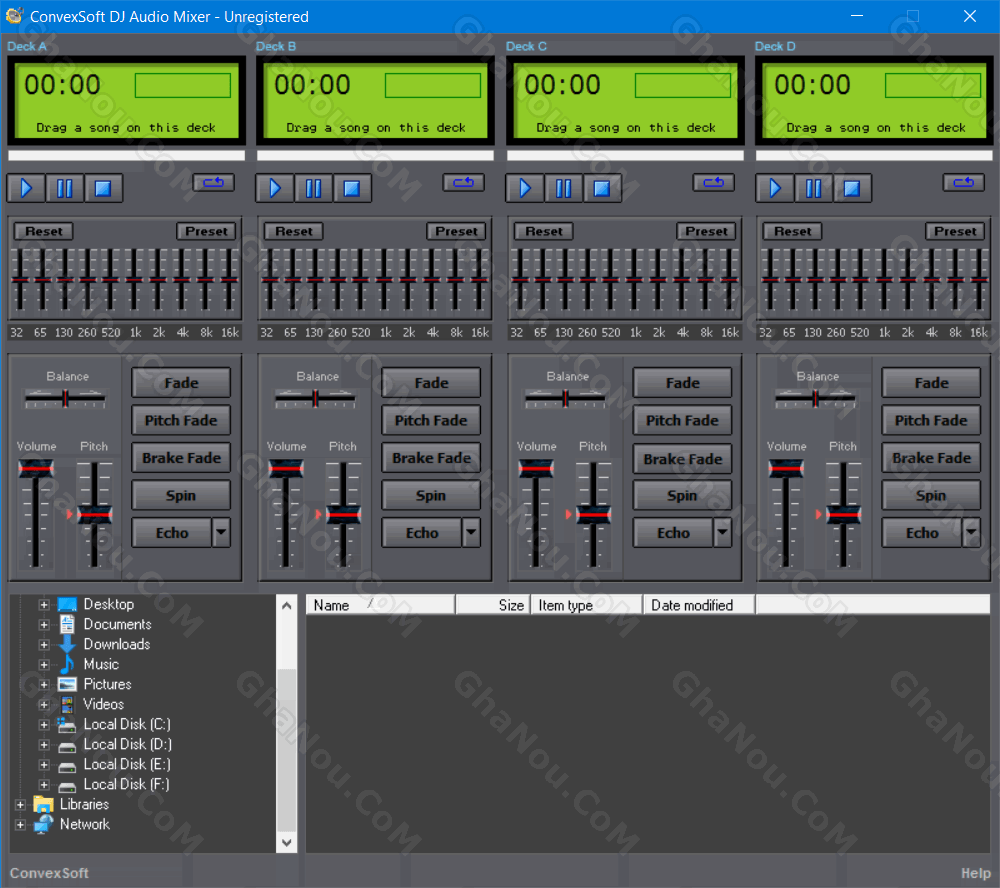Stop playback on Deck C
This screenshot has width=1000, height=888.
[602, 188]
